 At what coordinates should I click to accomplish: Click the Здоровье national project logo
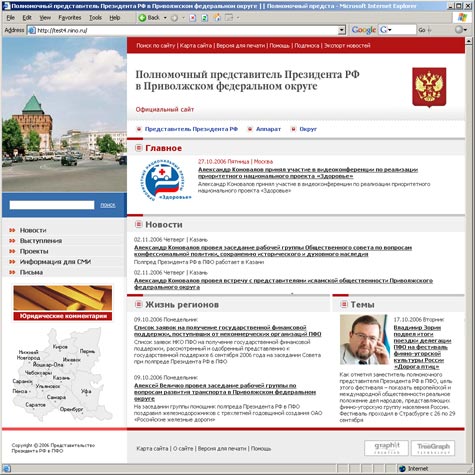click(x=165, y=180)
